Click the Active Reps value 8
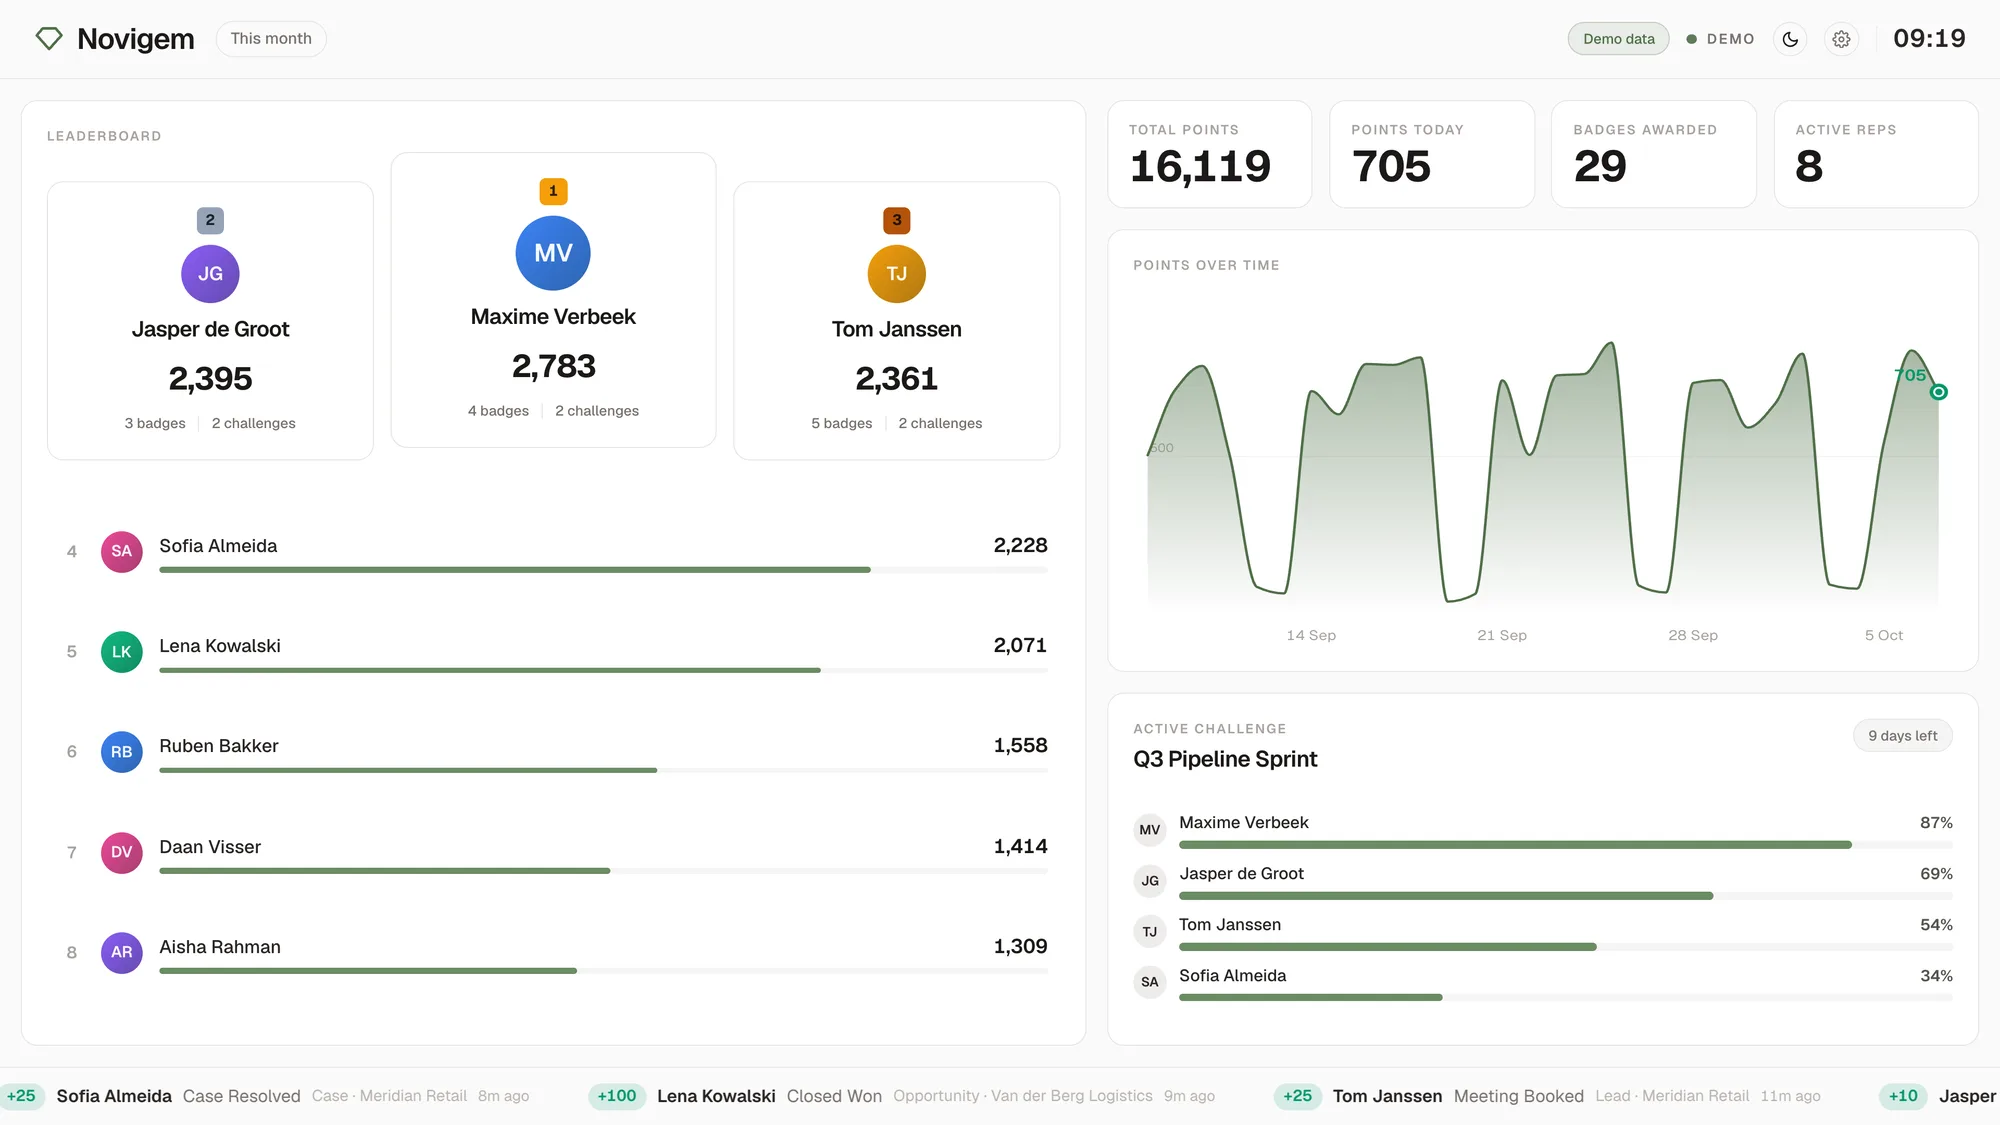 pyautogui.click(x=1809, y=166)
